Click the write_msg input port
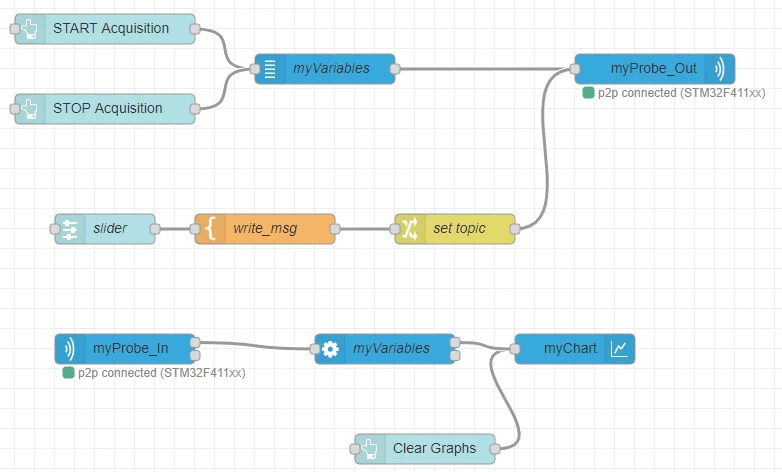782x472 pixels. point(195,229)
